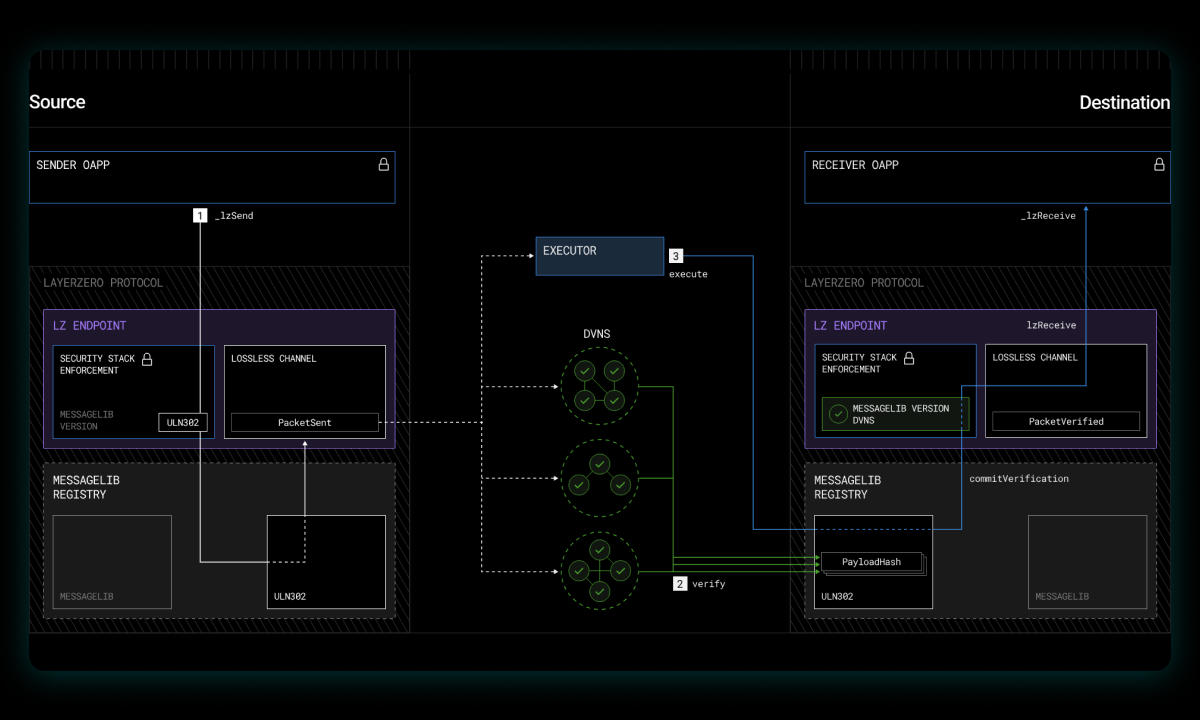The width and height of the screenshot is (1200, 720).
Task: Click the "verify" label
Action: click(x=709, y=583)
